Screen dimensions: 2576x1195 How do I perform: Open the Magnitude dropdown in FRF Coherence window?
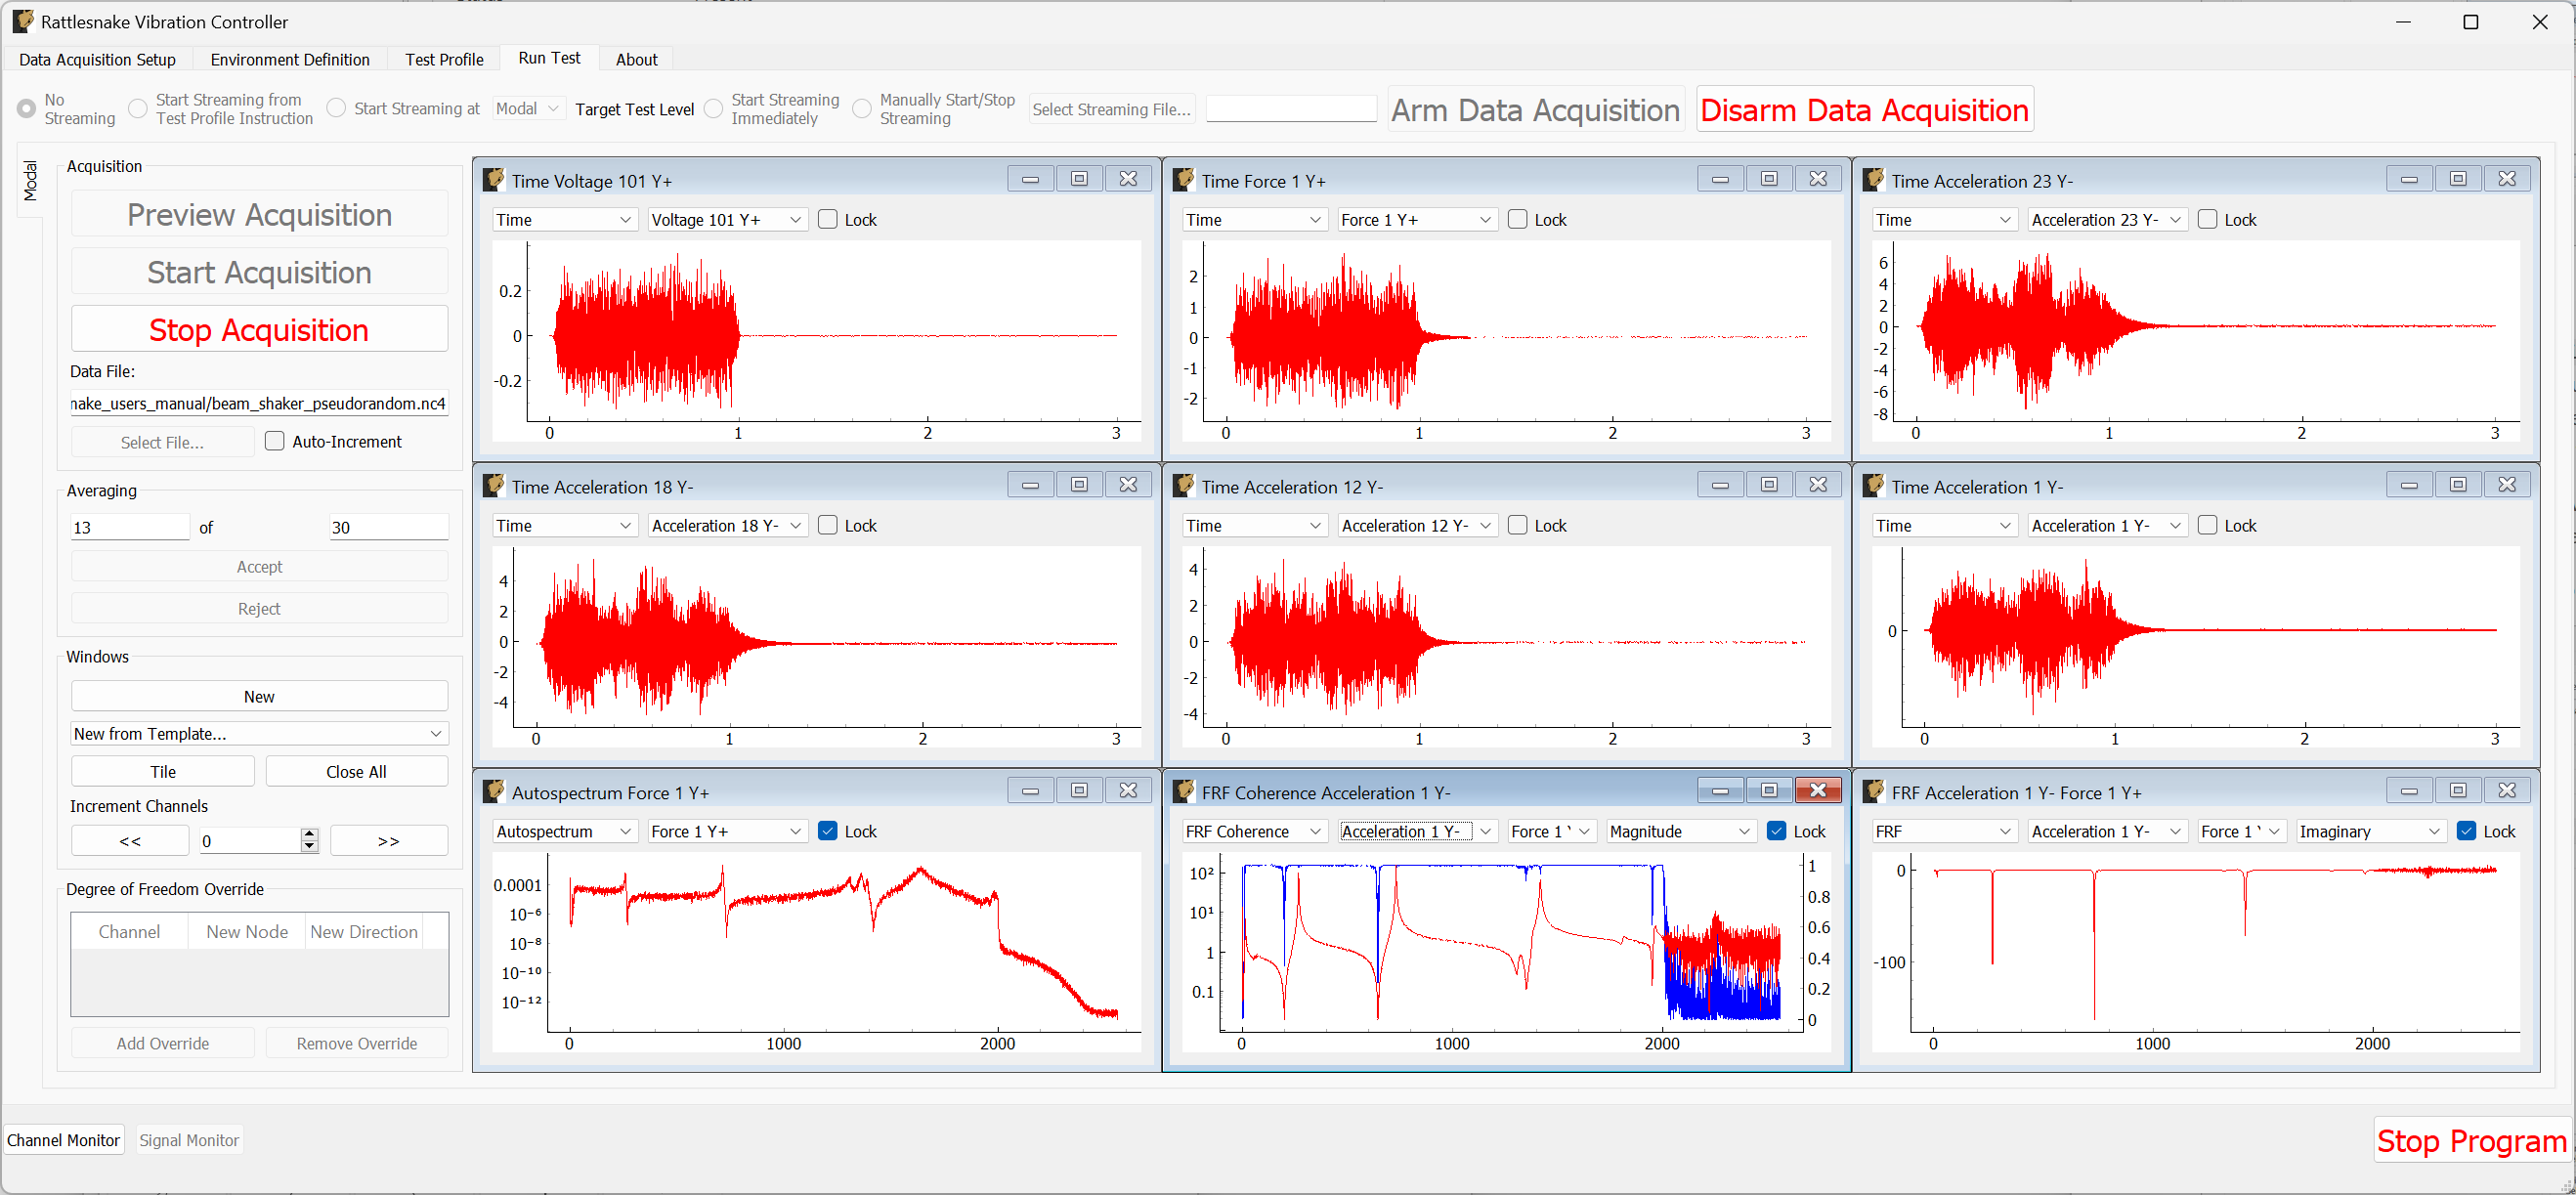click(1681, 830)
